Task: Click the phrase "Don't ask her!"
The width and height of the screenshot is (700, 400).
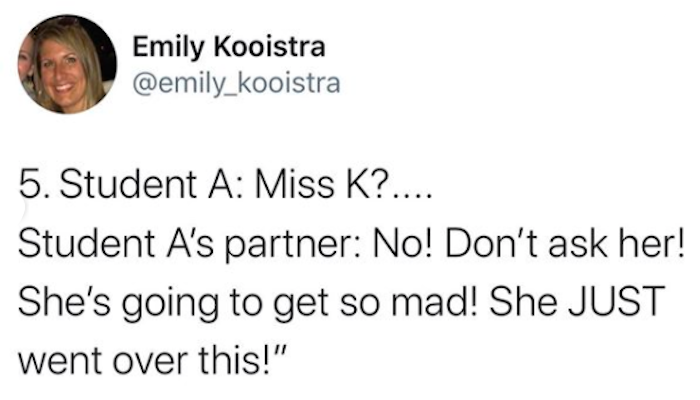Action: pyautogui.click(x=564, y=243)
